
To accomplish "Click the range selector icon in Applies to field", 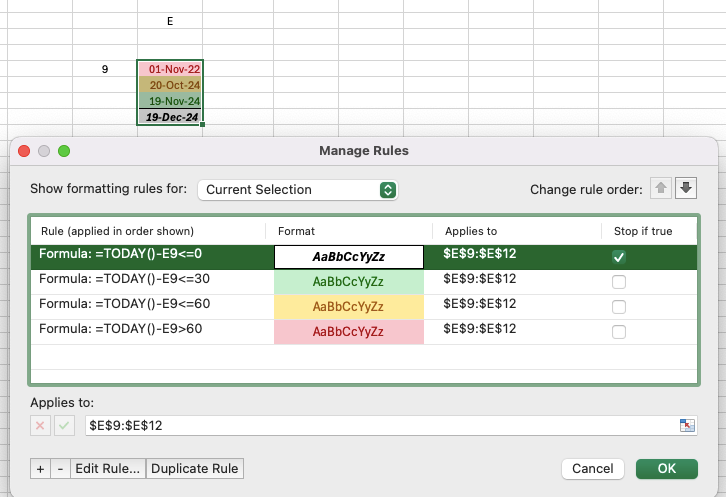I will point(687,425).
